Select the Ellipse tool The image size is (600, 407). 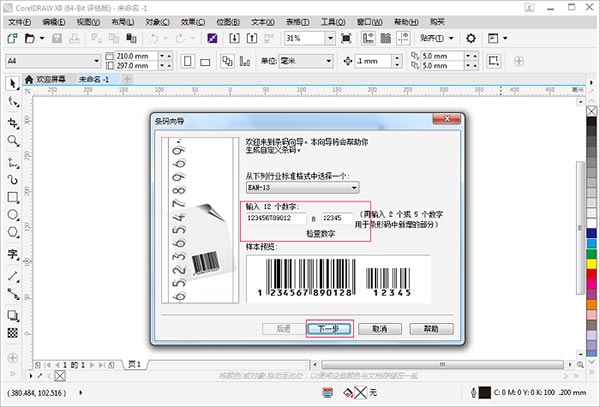point(13,215)
